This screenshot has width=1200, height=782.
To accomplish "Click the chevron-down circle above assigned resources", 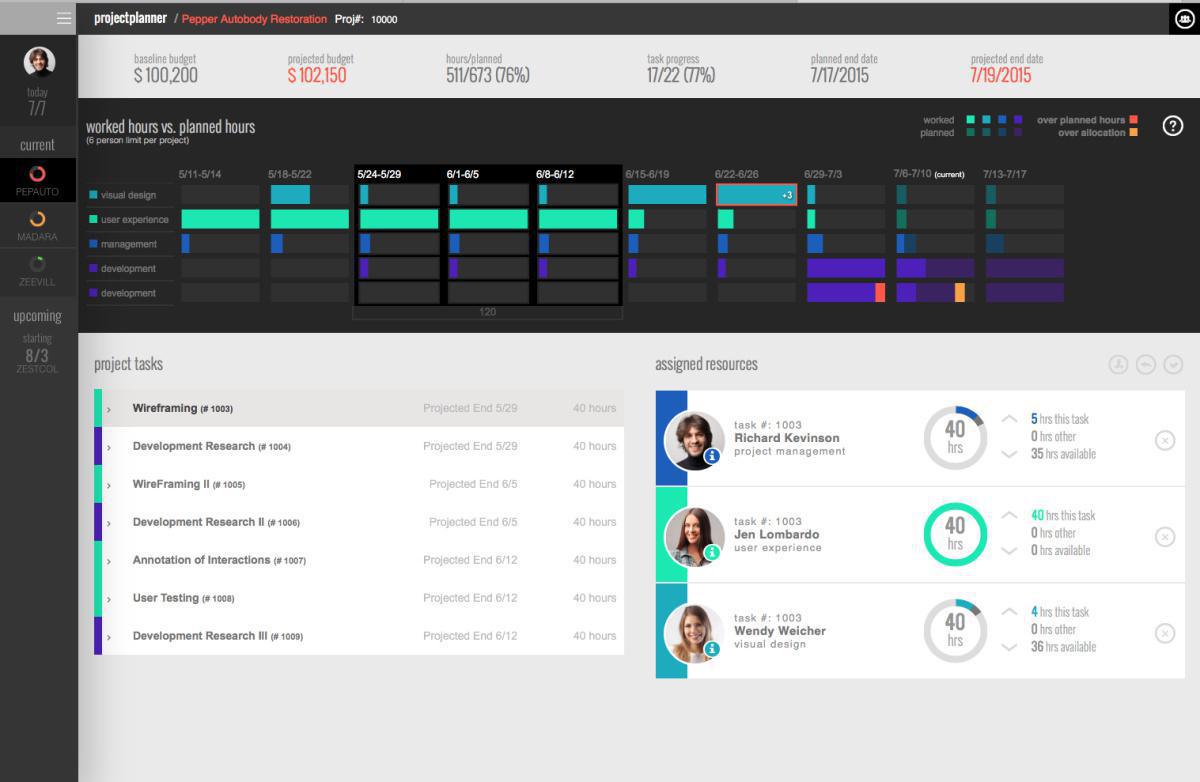I will pyautogui.click(x=1171, y=363).
